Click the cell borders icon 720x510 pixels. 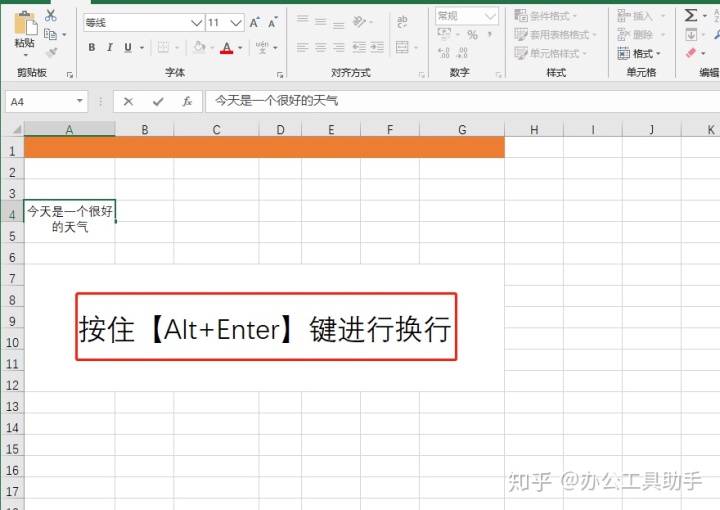coord(163,47)
